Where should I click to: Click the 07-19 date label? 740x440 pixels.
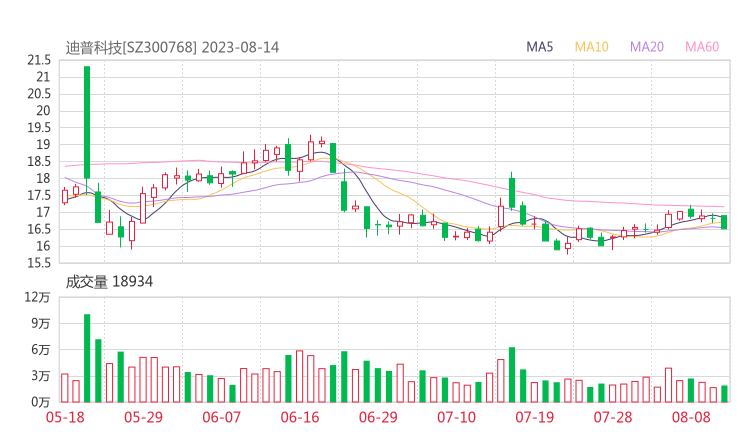click(534, 417)
